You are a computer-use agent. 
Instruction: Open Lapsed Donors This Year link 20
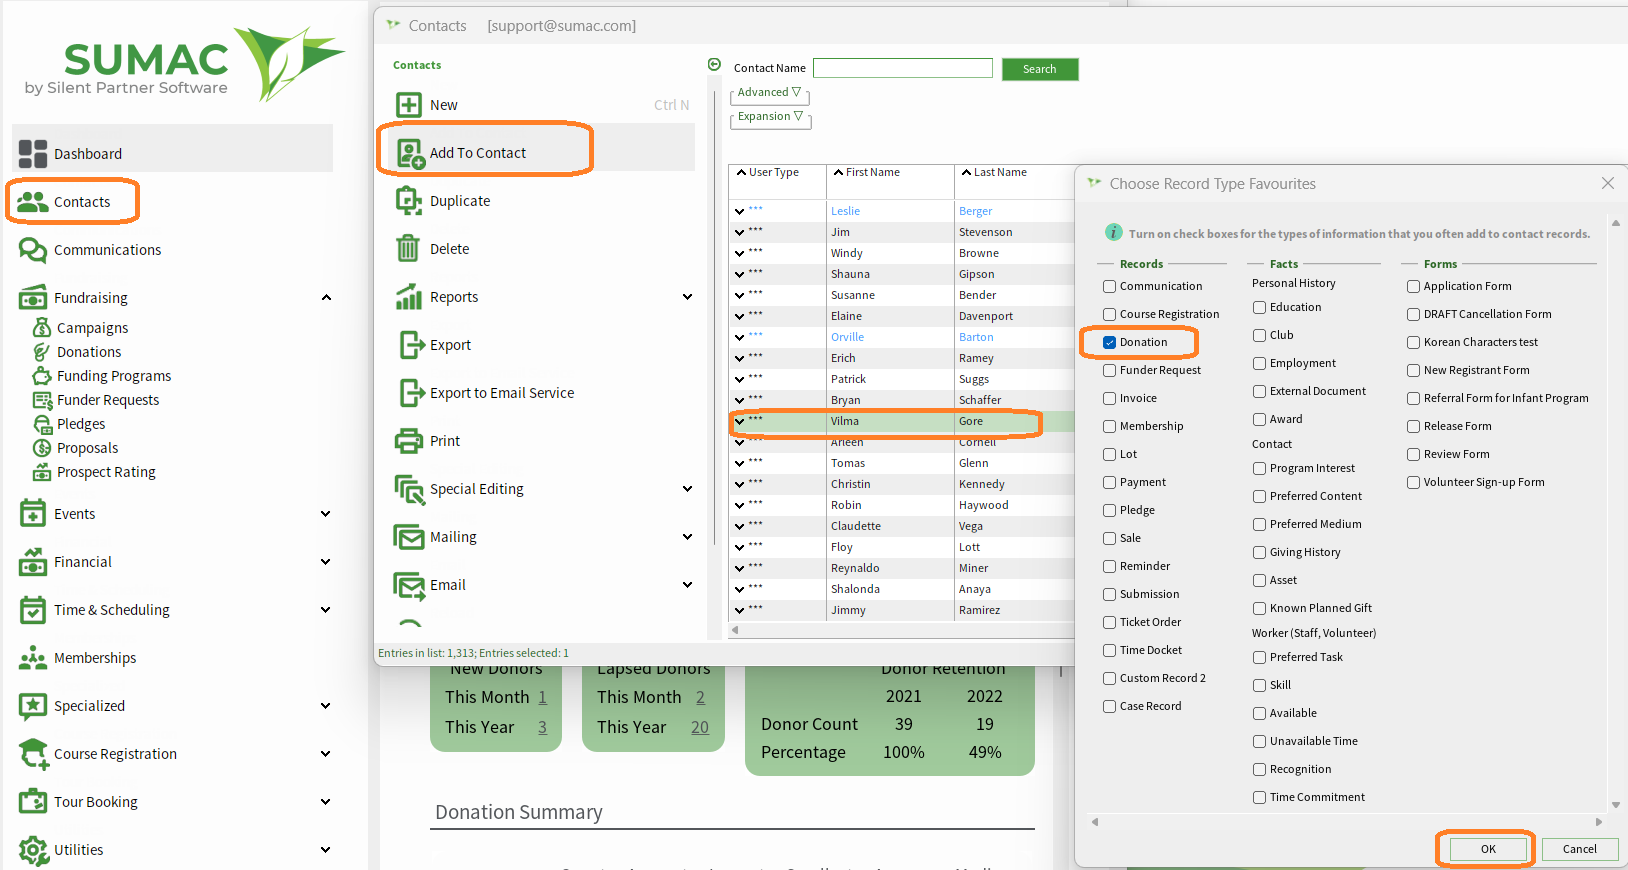pyautogui.click(x=700, y=728)
